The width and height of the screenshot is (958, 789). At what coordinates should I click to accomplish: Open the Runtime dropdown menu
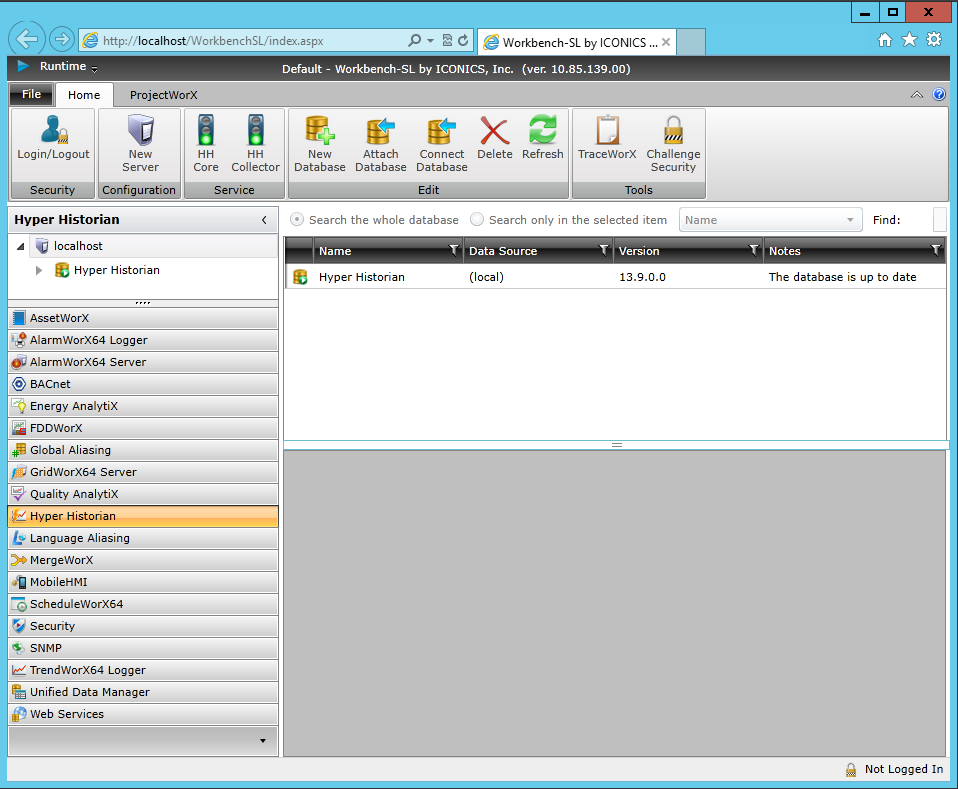tap(94, 69)
